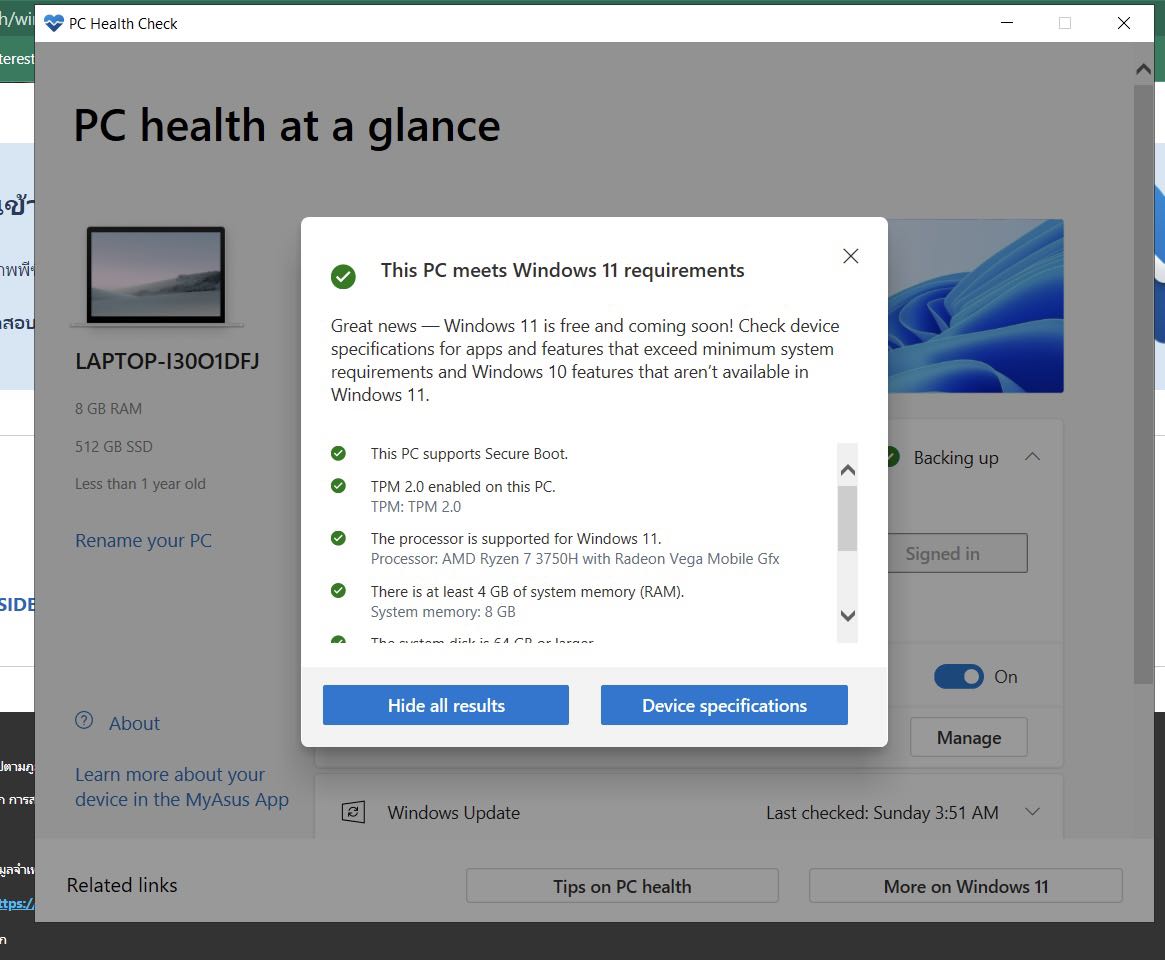
Task: Click the Manage button
Action: (969, 737)
